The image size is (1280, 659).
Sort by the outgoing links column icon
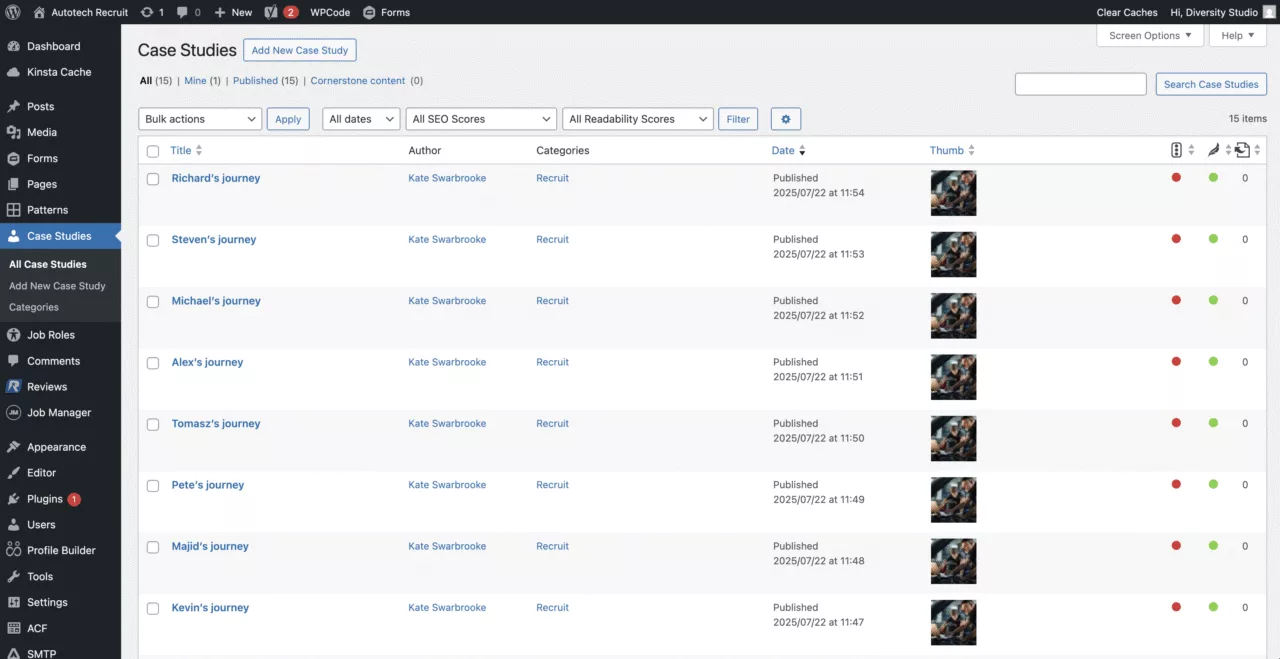click(1242, 150)
